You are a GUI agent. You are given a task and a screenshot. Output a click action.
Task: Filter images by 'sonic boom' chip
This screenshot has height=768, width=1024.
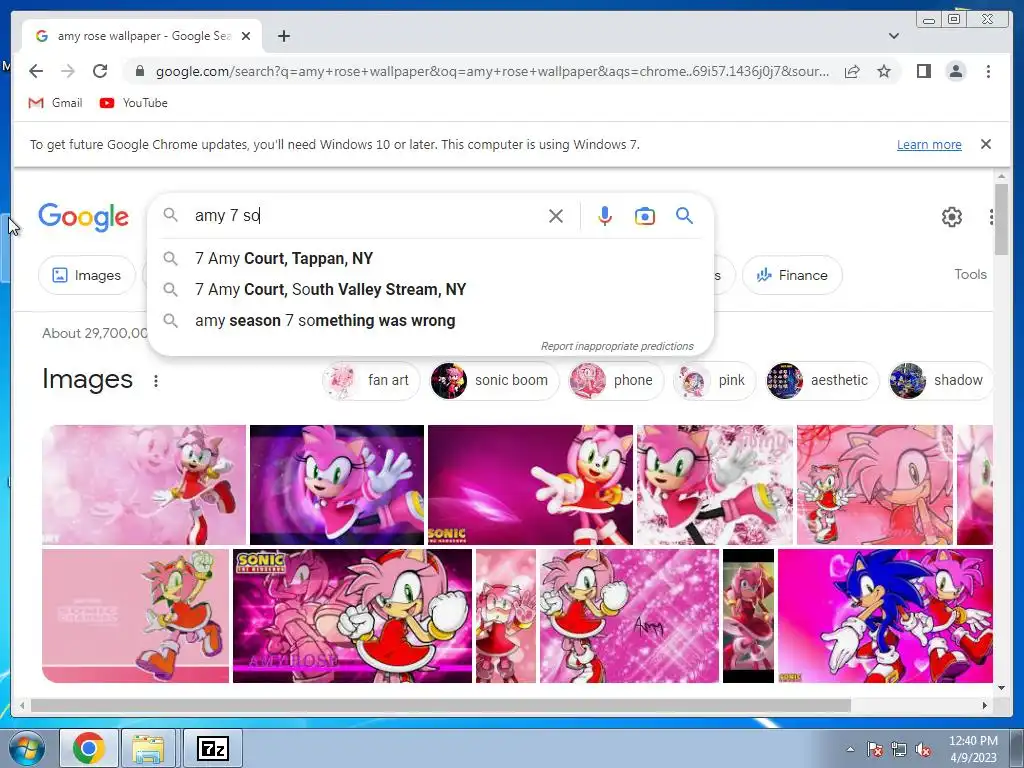[494, 380]
